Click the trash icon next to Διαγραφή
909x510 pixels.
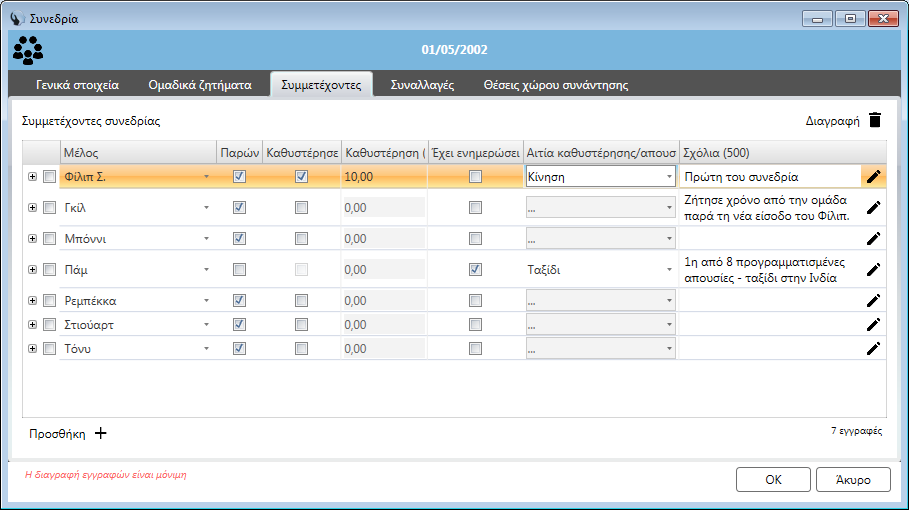pyautogui.click(x=875, y=120)
